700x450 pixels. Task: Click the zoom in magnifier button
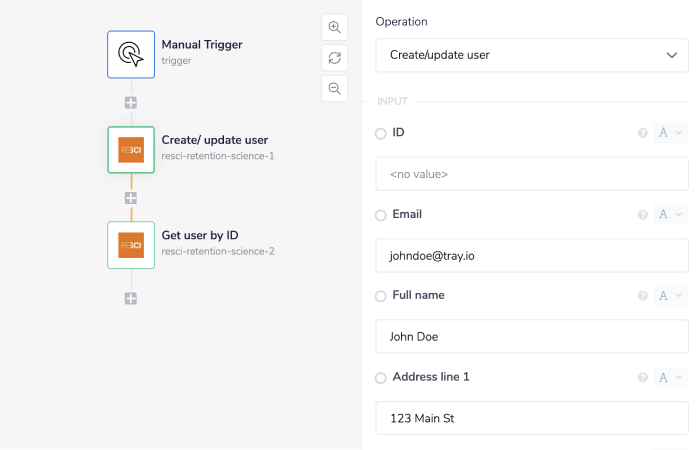tap(335, 28)
